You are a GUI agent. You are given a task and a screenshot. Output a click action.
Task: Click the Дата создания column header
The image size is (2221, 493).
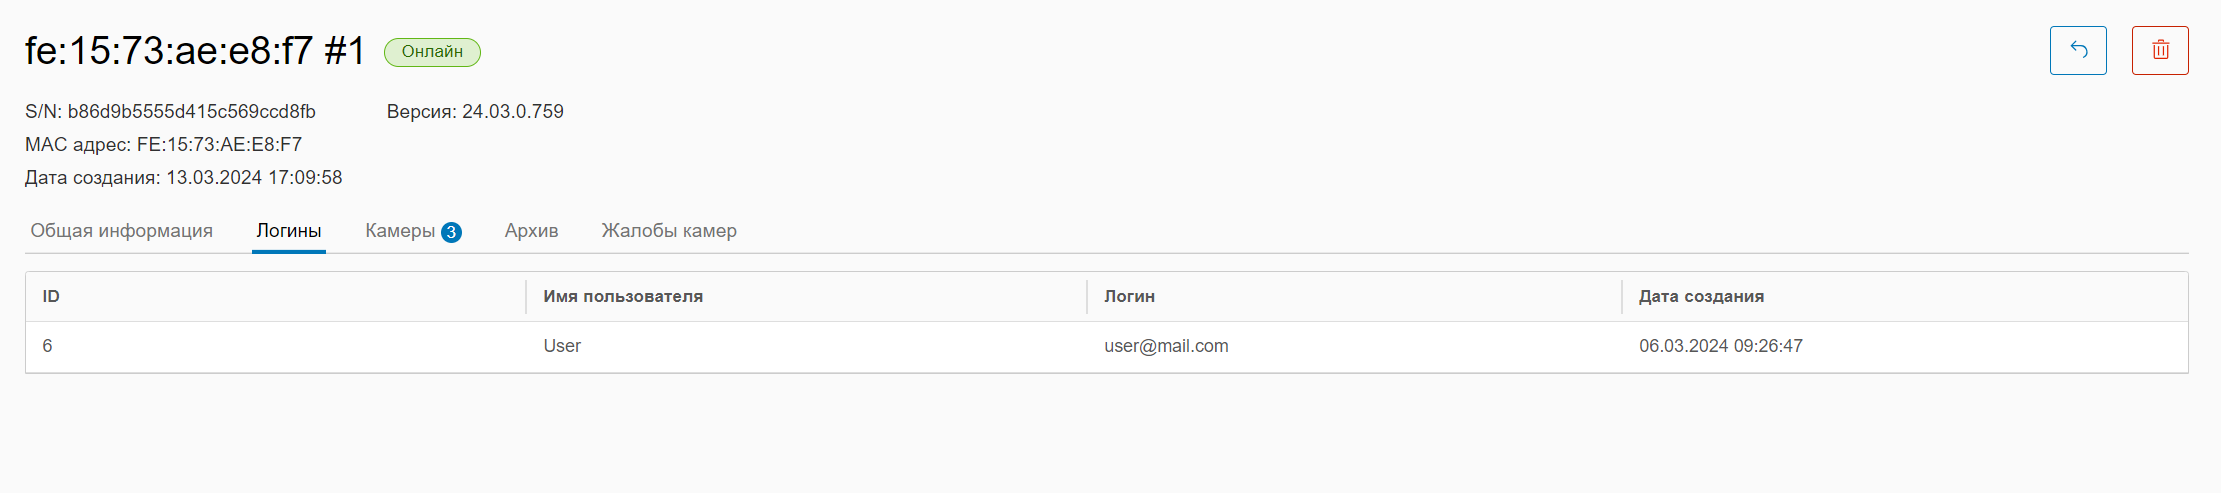(x=1701, y=297)
